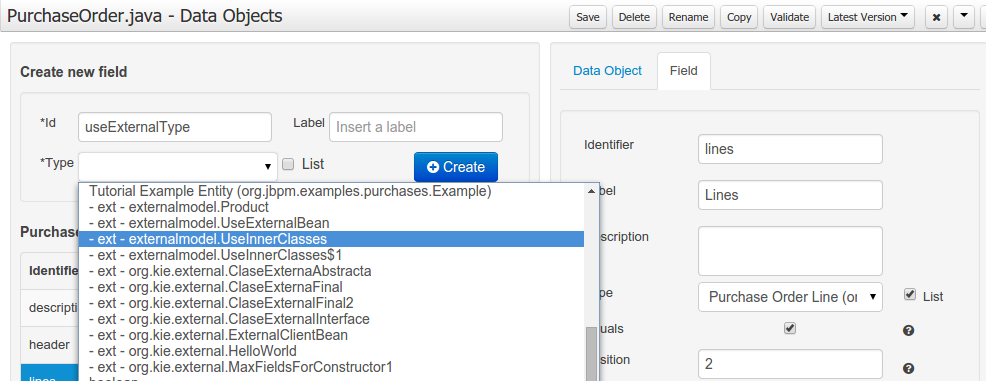This screenshot has height=381, width=986.
Task: Pick org.kie.external.ClaseExternalFinal2 option
Action: click(331, 303)
